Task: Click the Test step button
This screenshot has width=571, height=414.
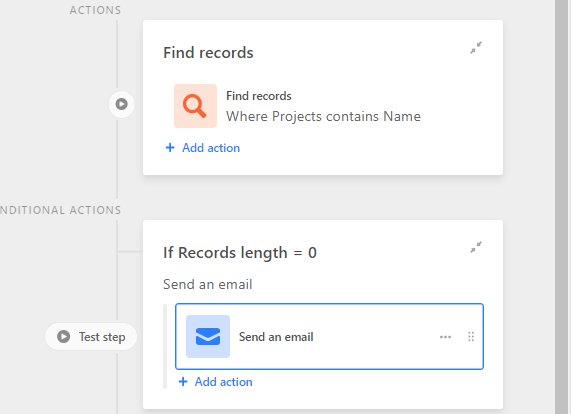Action: tap(91, 337)
